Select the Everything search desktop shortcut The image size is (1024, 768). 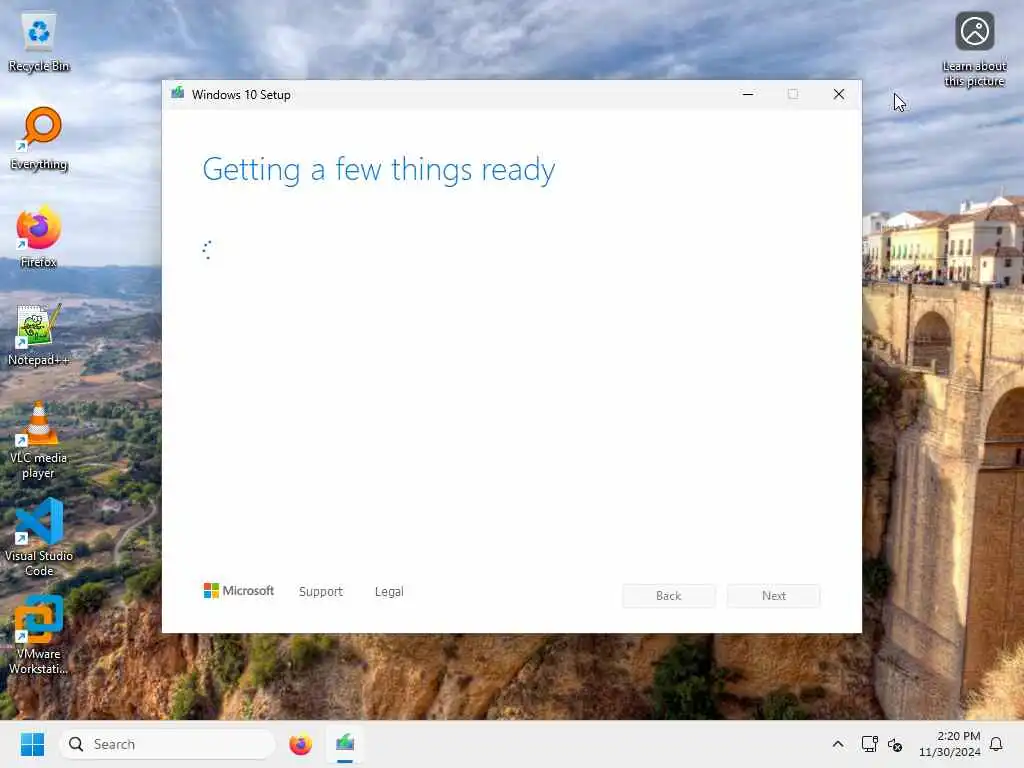pyautogui.click(x=39, y=139)
